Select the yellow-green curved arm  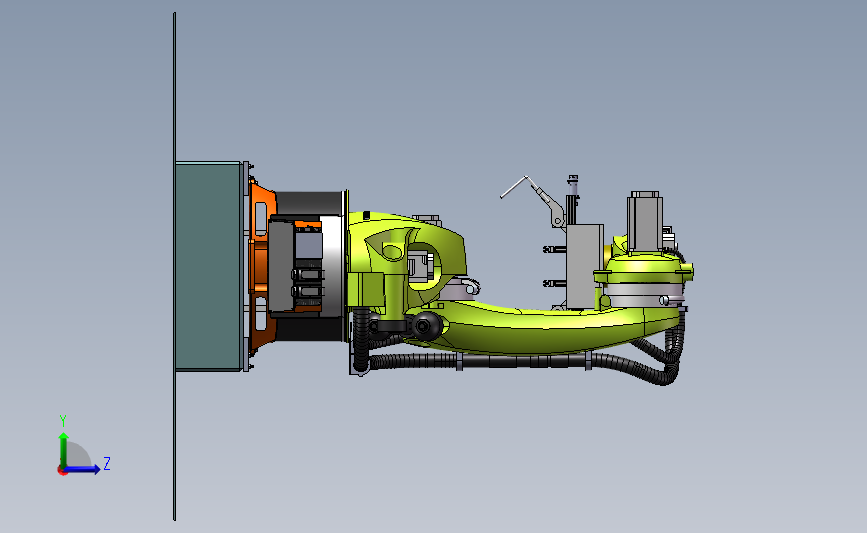click(547, 328)
